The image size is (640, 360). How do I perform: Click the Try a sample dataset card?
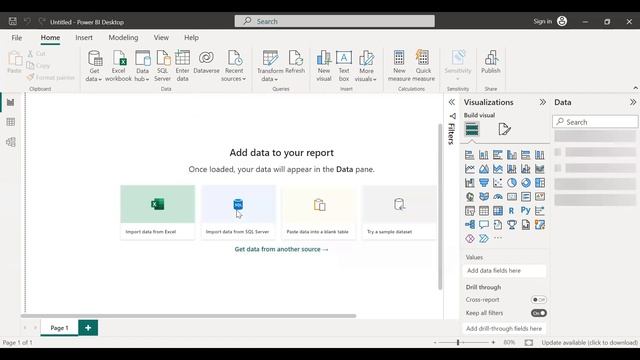pos(399,212)
